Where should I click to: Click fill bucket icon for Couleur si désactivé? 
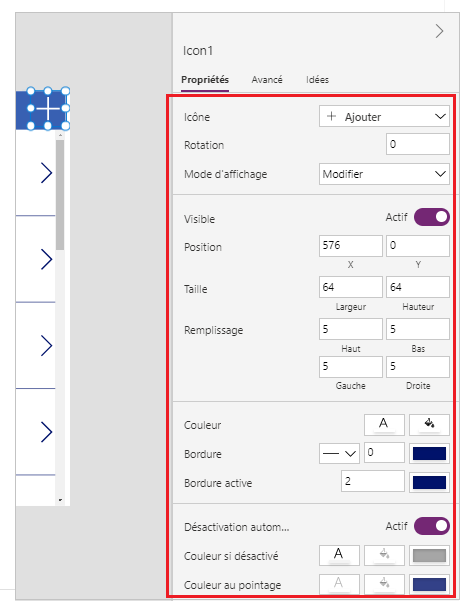[x=384, y=555]
